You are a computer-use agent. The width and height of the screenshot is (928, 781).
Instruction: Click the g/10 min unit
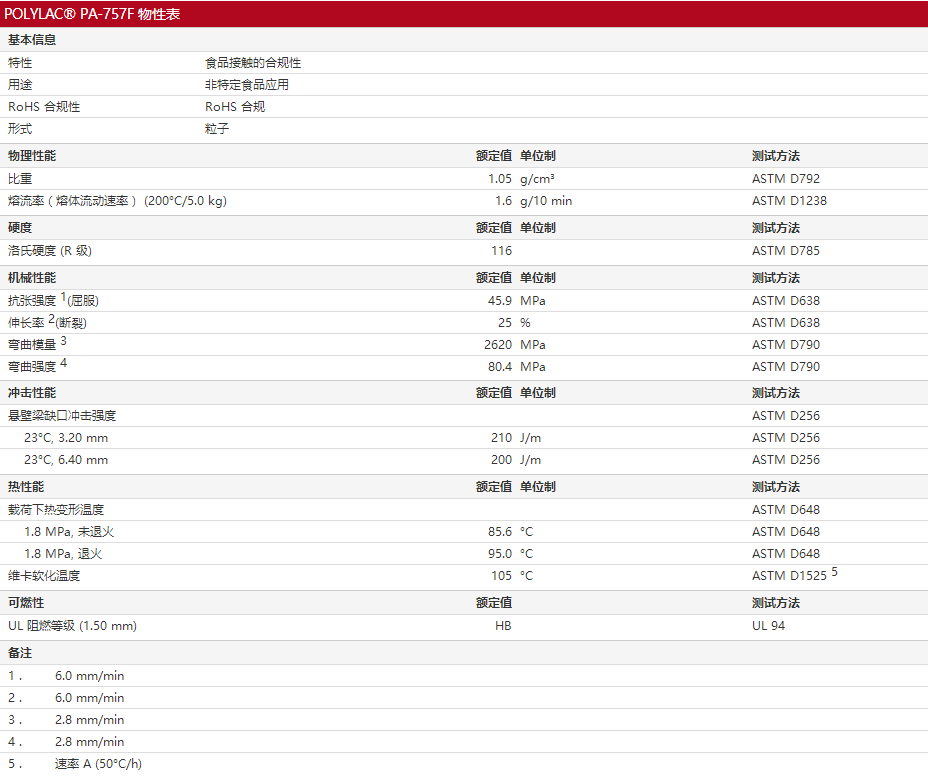[x=546, y=201]
